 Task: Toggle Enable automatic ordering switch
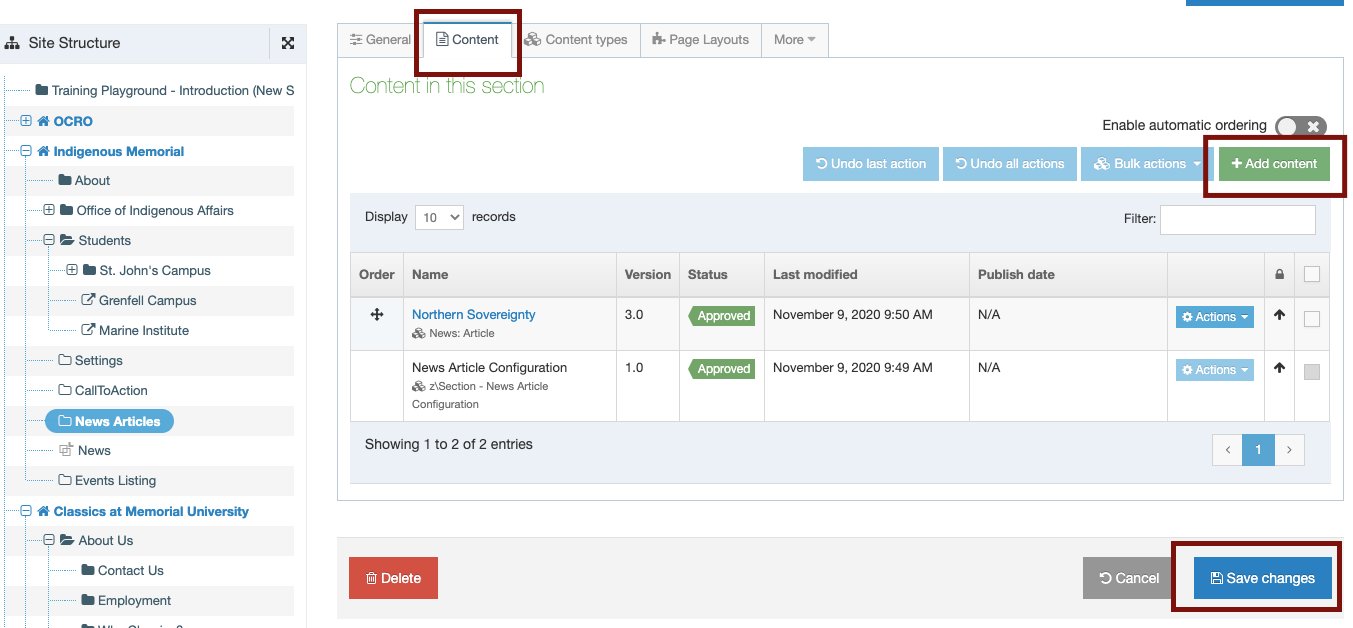(1301, 126)
